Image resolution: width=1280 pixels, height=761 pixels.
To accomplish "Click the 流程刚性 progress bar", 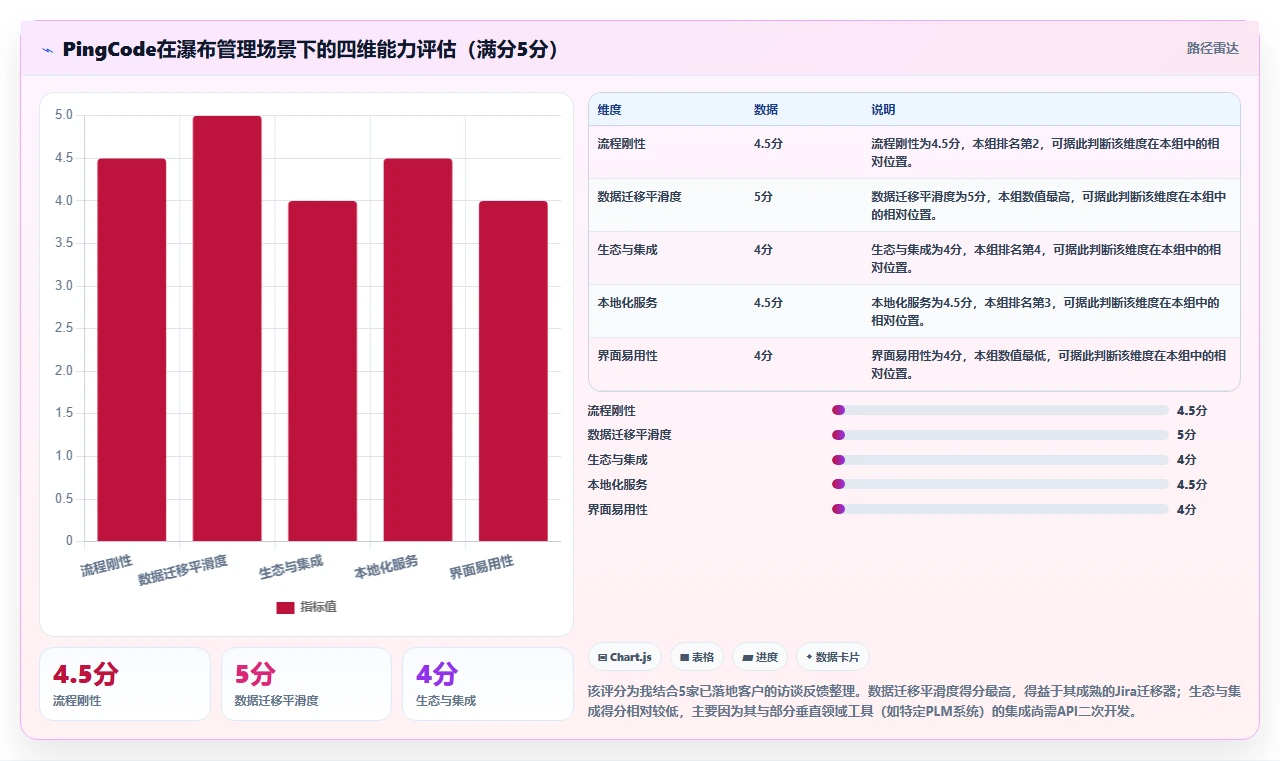I will coord(1000,410).
